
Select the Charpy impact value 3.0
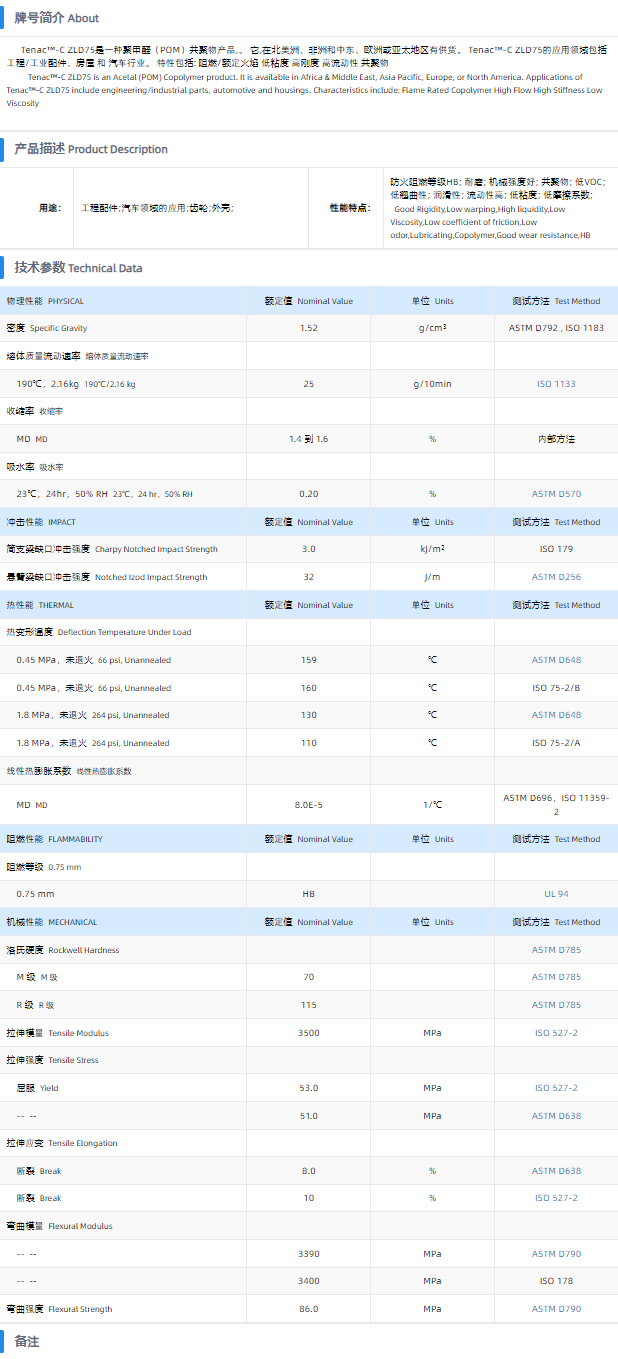[x=308, y=549]
